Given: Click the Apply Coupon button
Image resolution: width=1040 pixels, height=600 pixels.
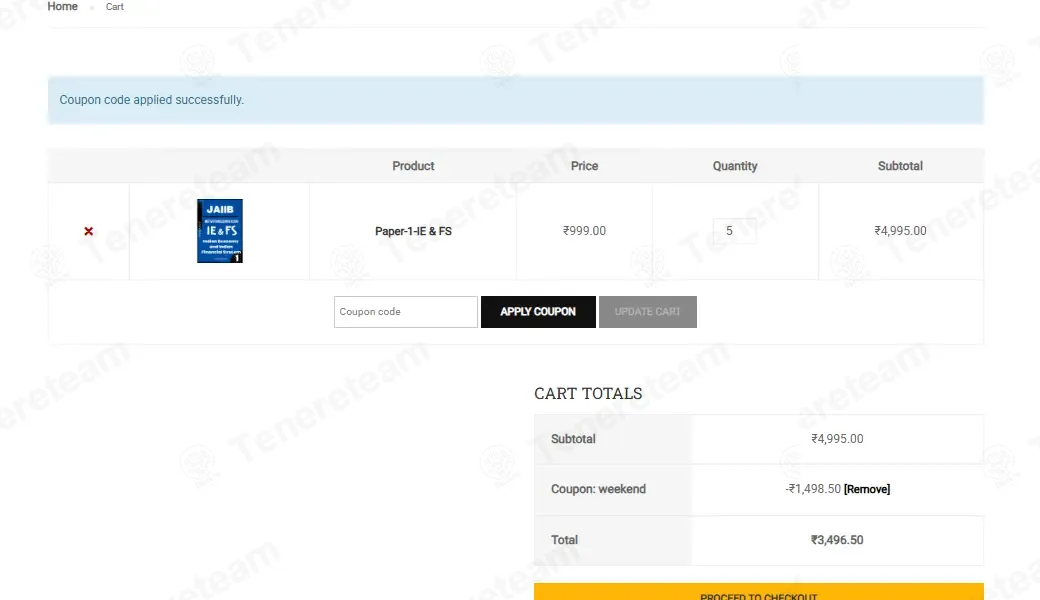Looking at the screenshot, I should pos(538,312).
